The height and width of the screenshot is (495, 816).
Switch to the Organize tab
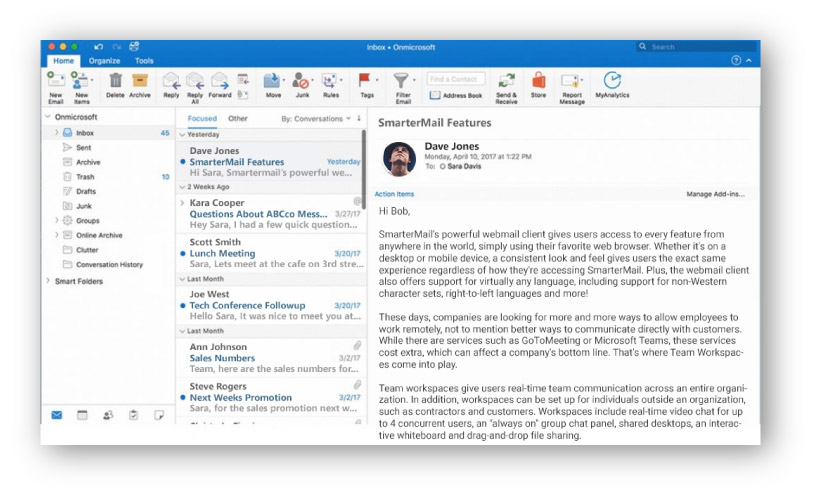pos(104,61)
